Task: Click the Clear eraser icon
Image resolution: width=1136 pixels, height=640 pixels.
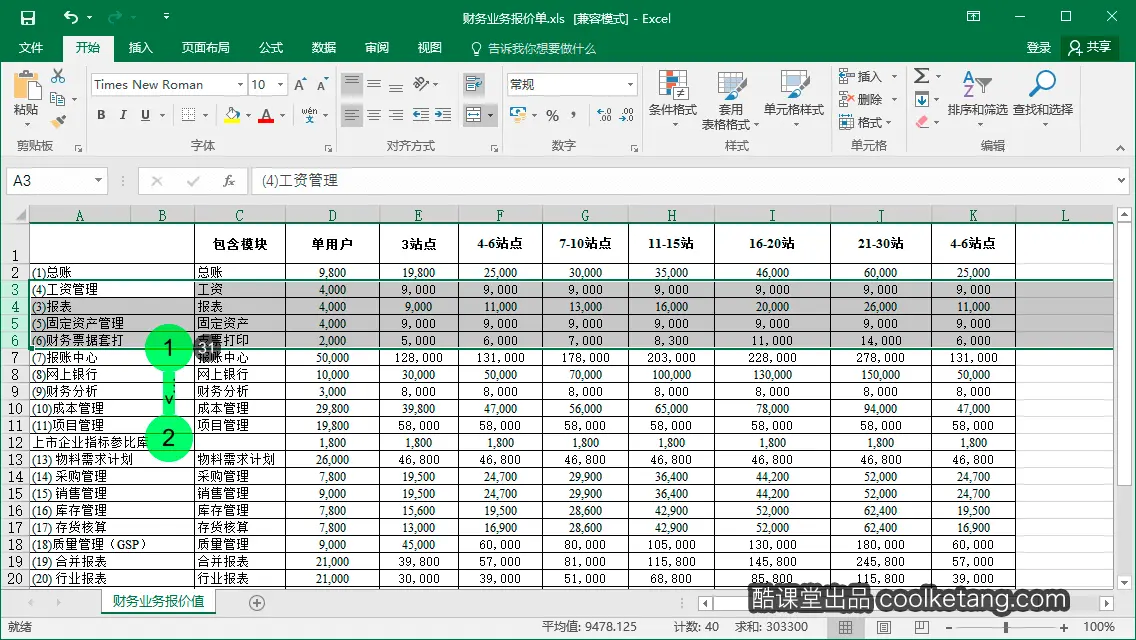Action: tap(922, 122)
